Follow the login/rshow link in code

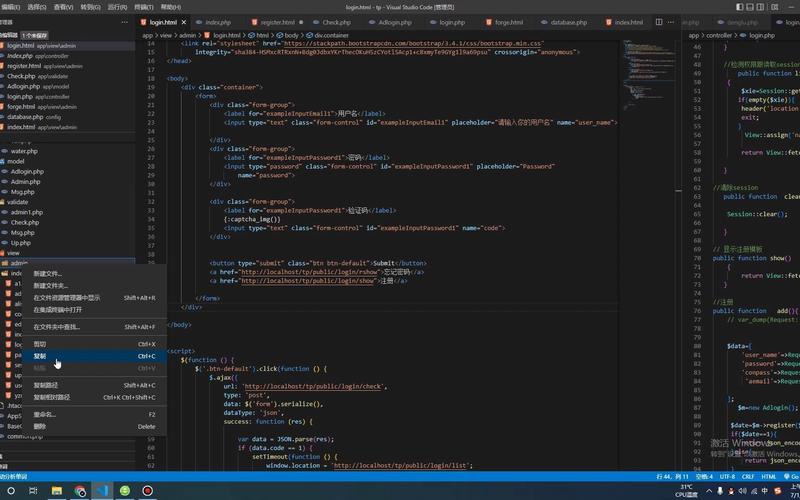310,272
